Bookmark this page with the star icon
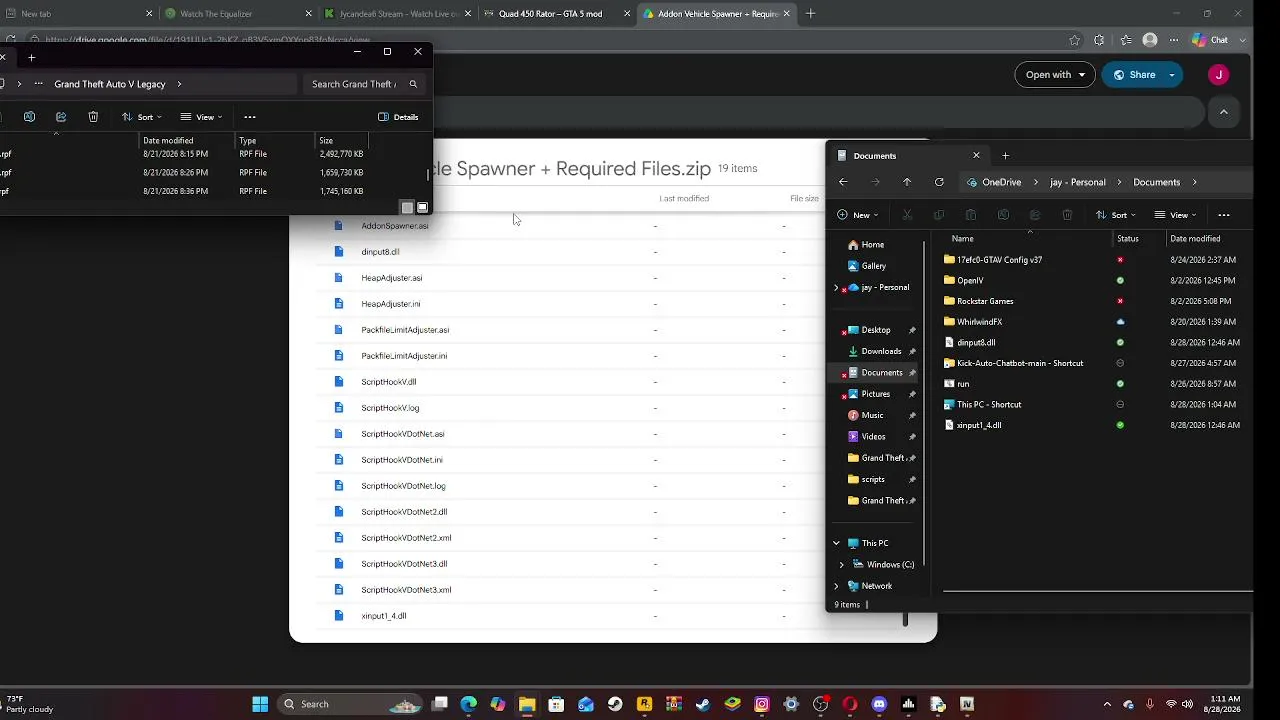Screen dimensions: 1280x720 pos(1074,40)
